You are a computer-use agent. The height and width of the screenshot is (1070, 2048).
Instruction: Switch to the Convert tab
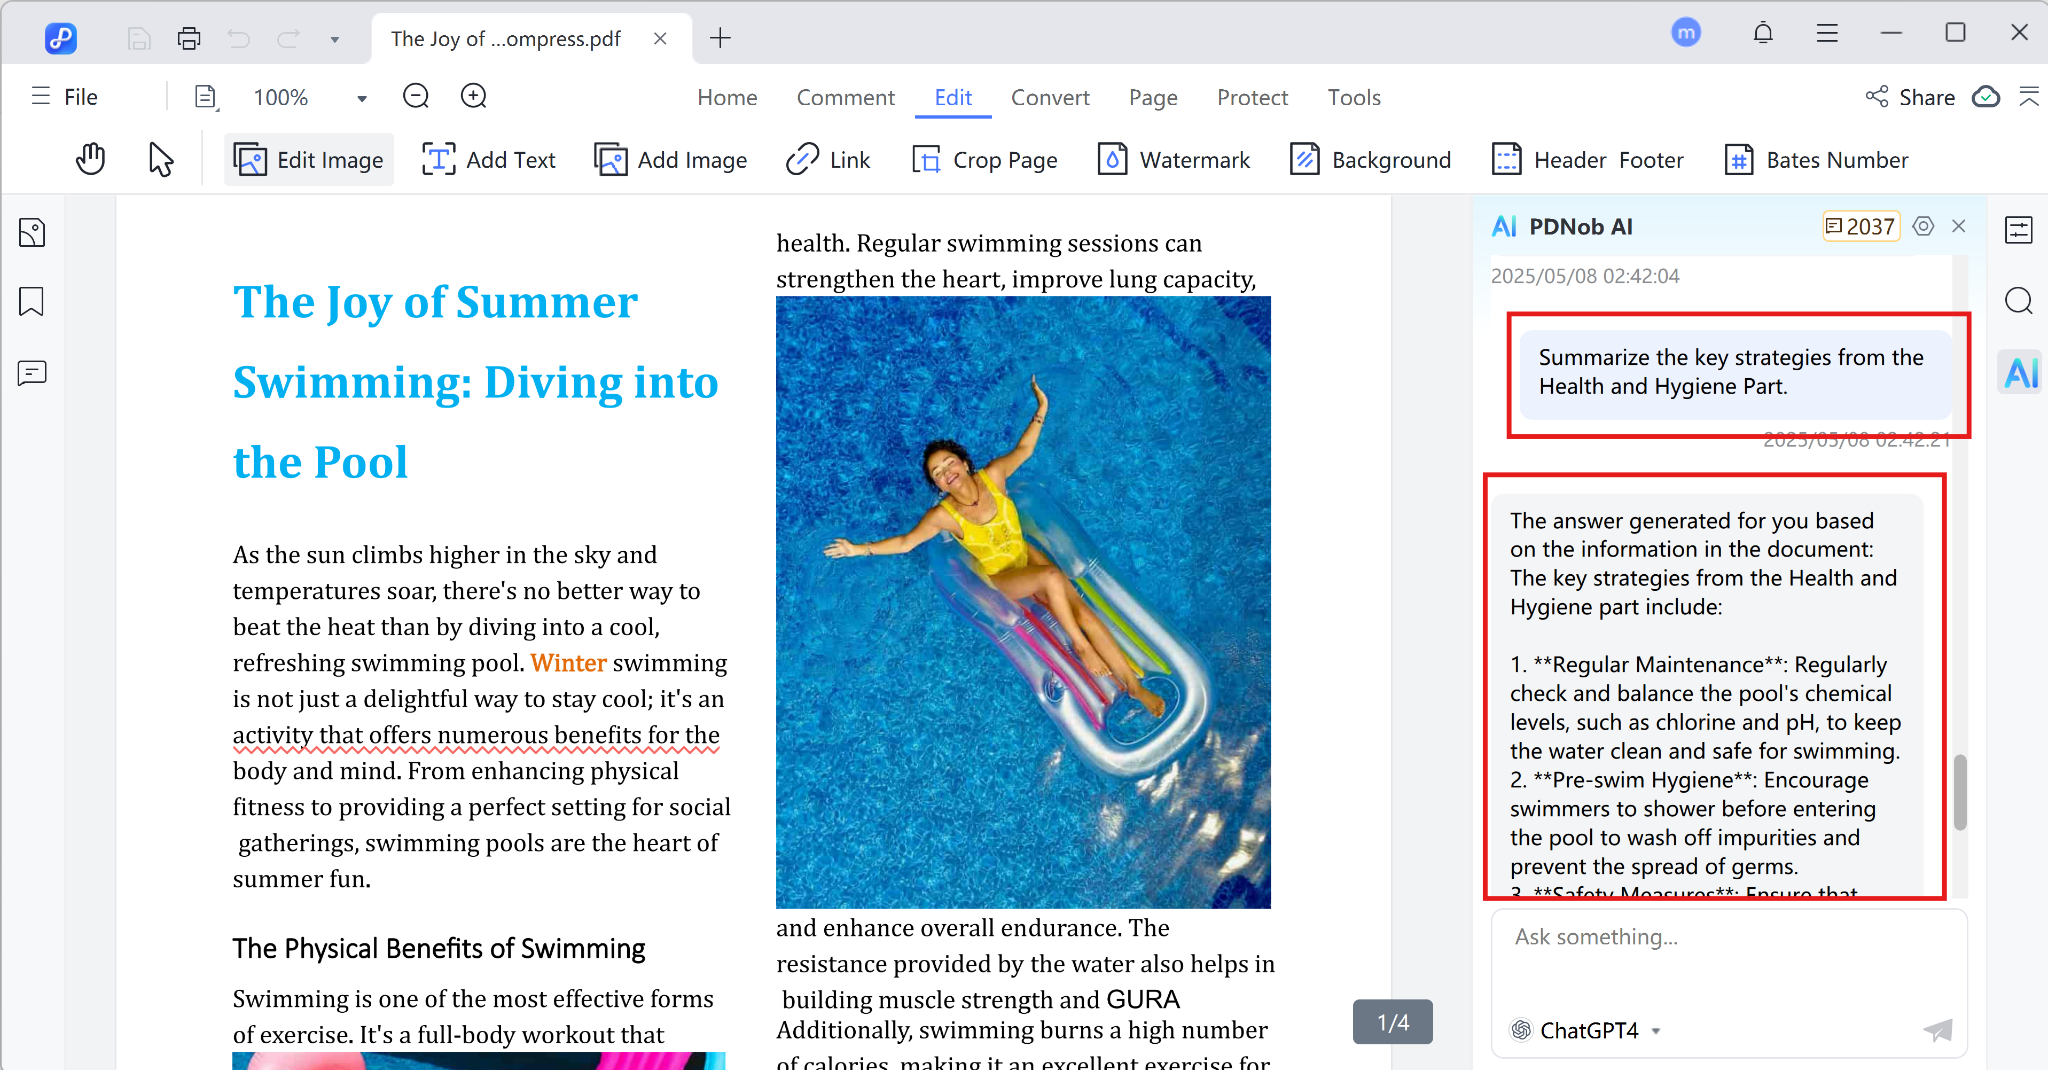click(1050, 97)
